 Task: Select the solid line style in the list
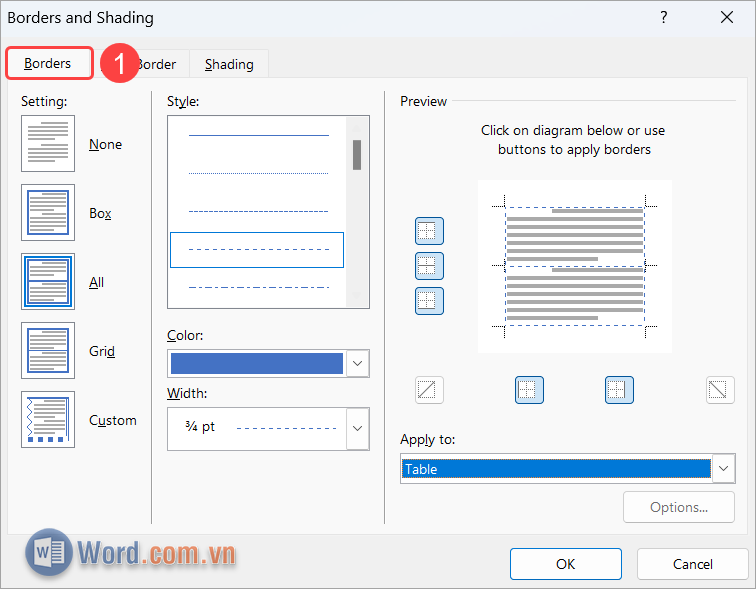point(258,134)
